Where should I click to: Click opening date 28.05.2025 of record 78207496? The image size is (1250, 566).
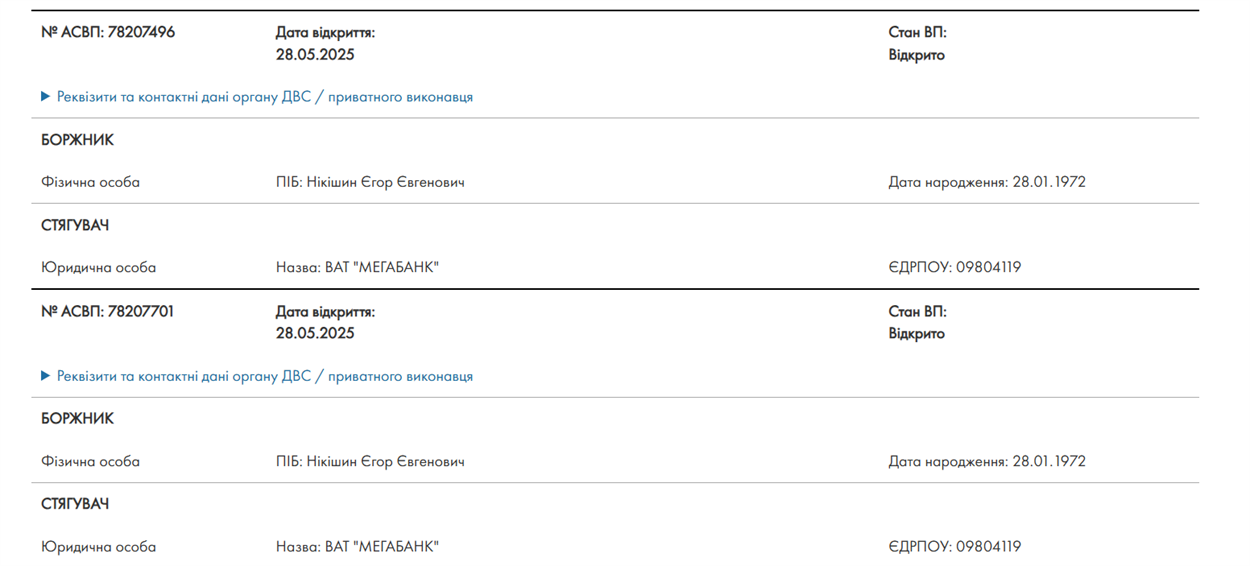point(315,54)
